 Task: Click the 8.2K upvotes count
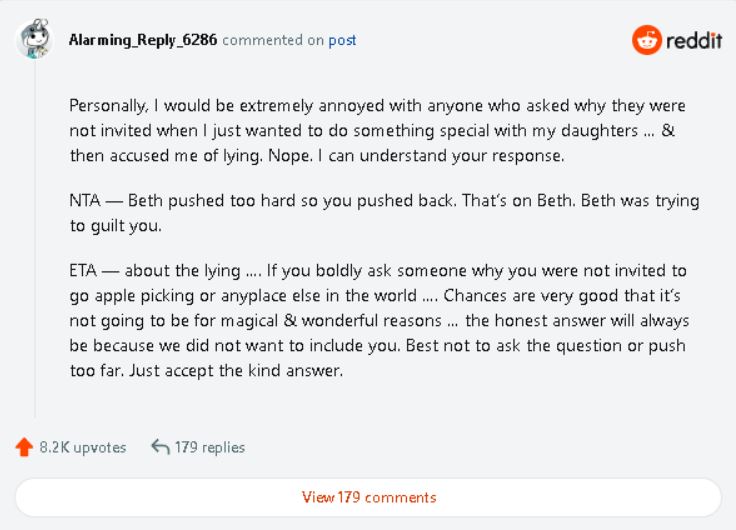pyautogui.click(x=83, y=447)
